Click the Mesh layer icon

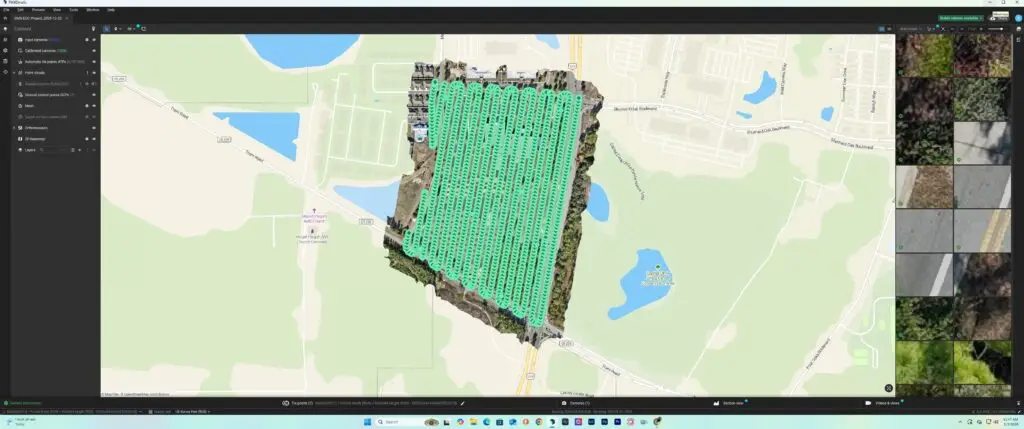point(21,105)
